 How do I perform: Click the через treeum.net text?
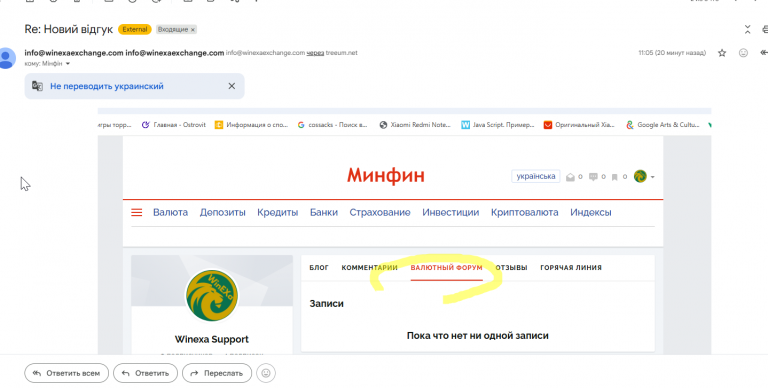click(x=332, y=53)
